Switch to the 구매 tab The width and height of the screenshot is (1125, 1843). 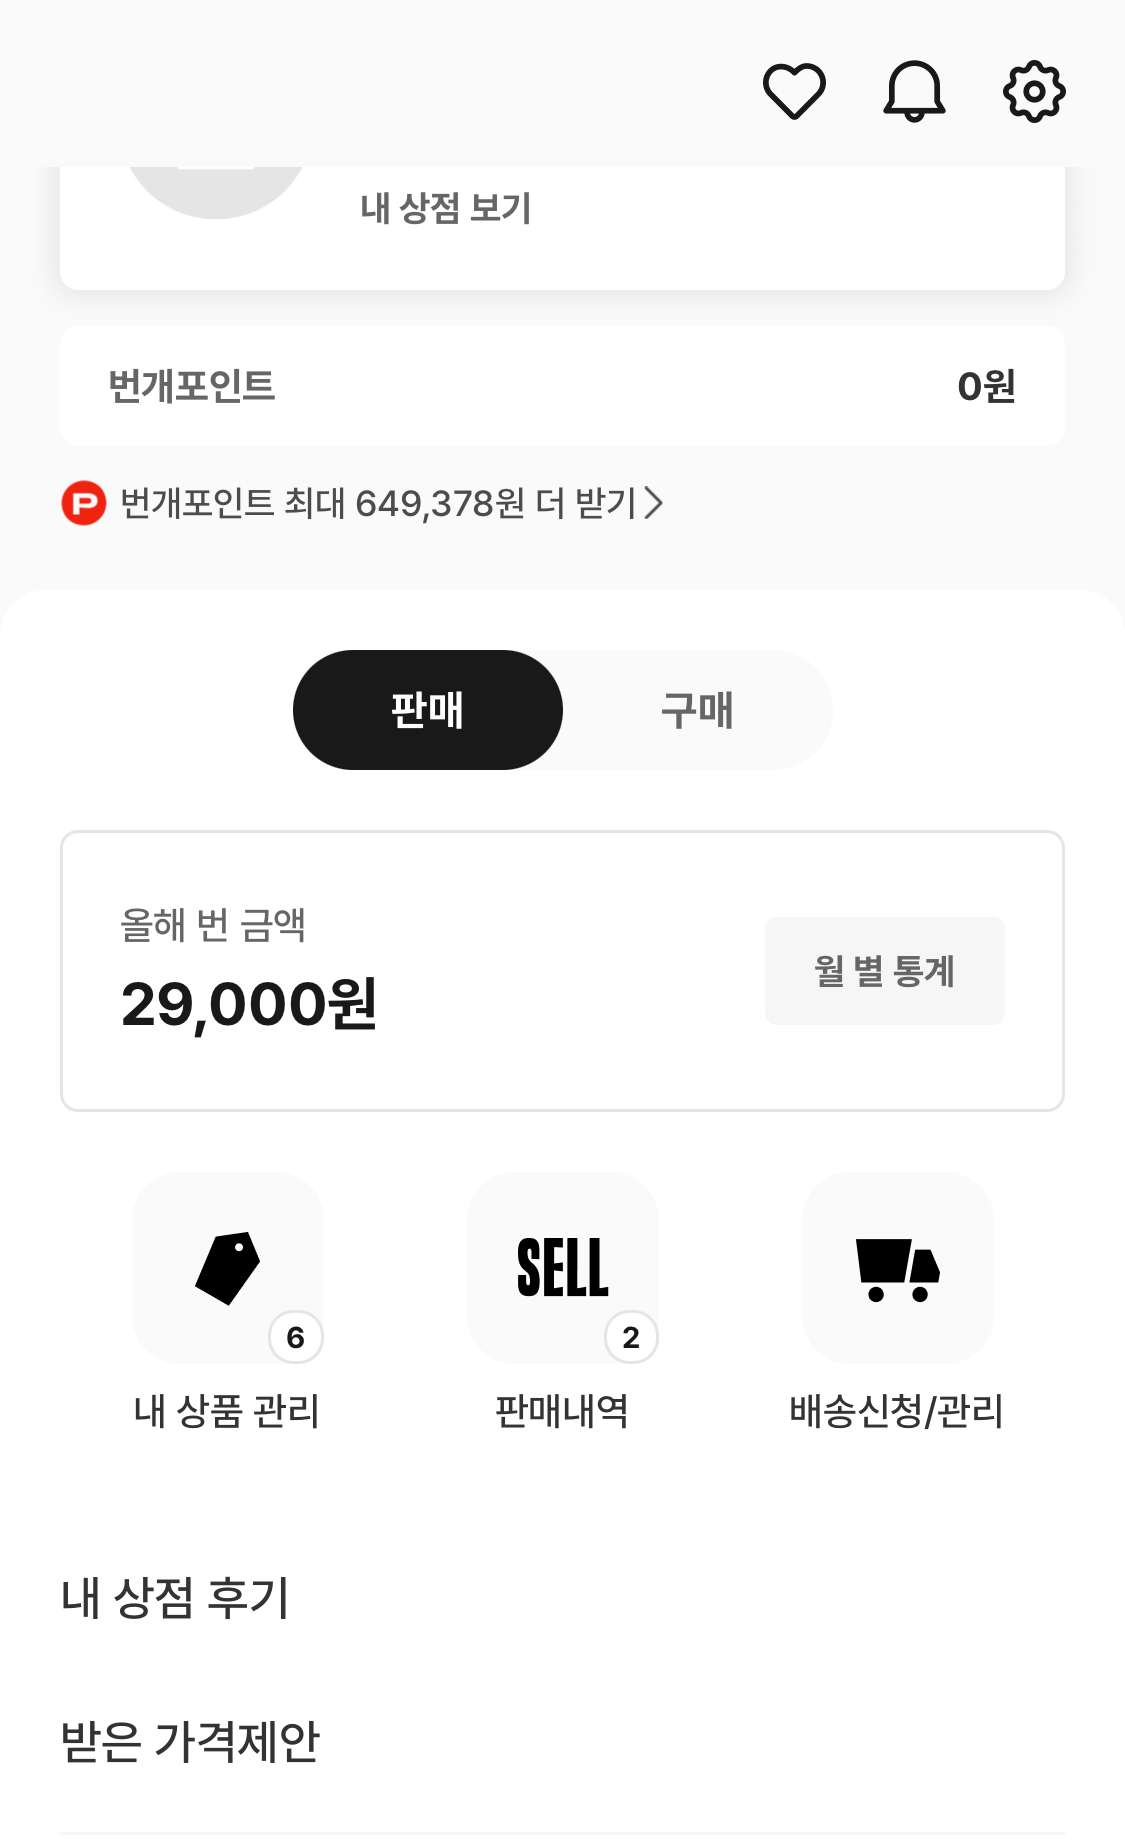click(697, 710)
